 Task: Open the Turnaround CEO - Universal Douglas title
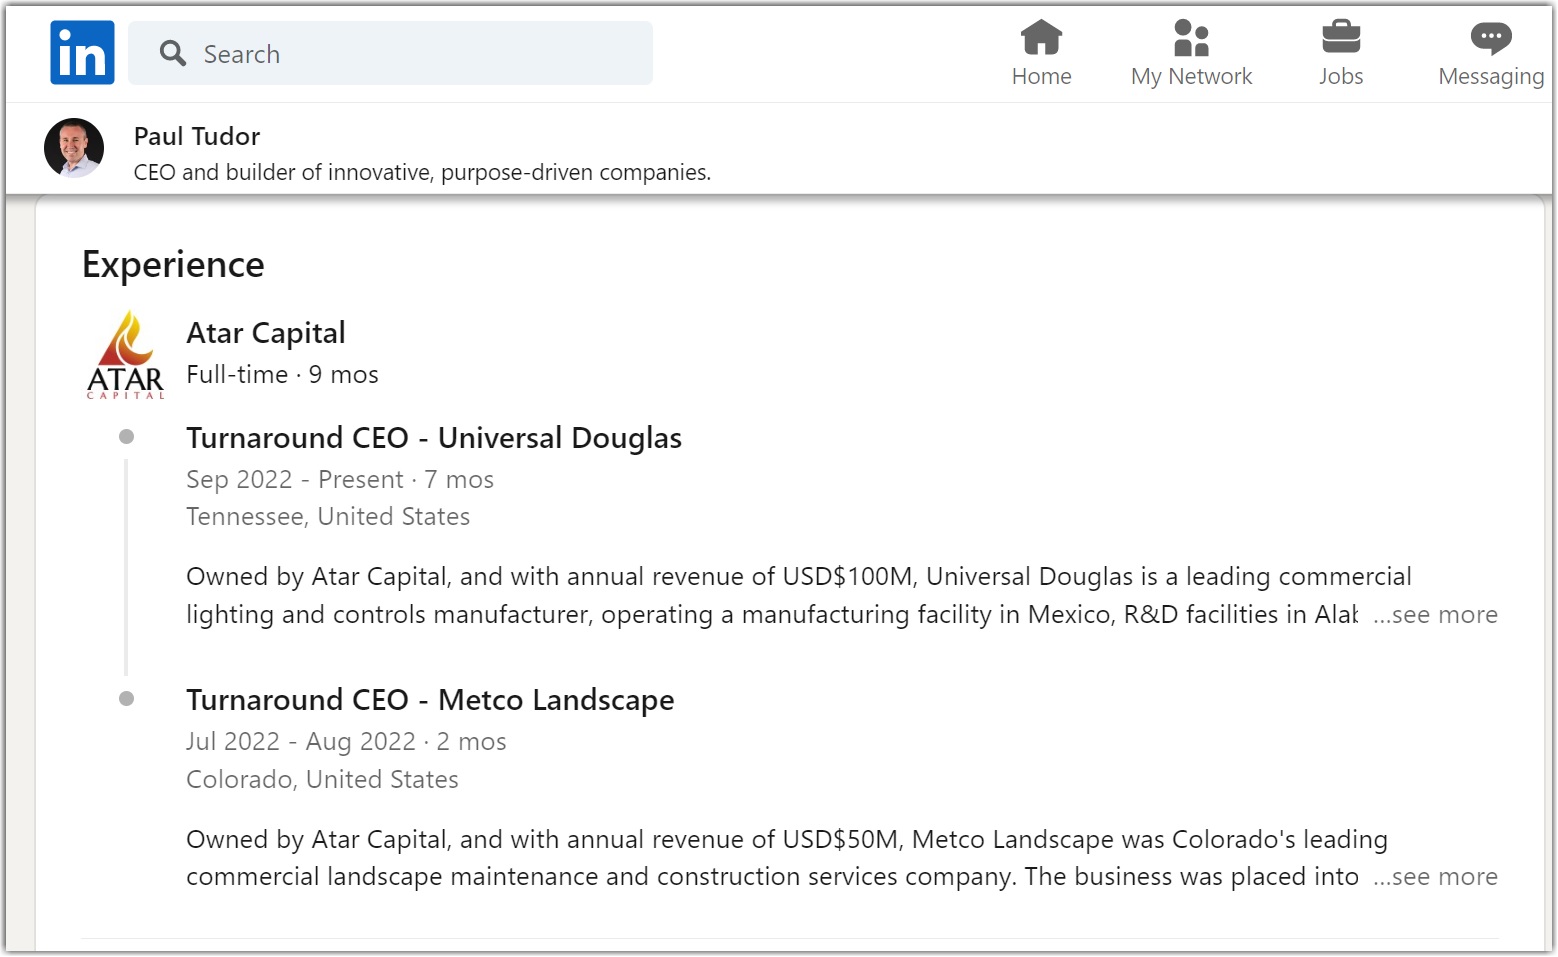434,438
